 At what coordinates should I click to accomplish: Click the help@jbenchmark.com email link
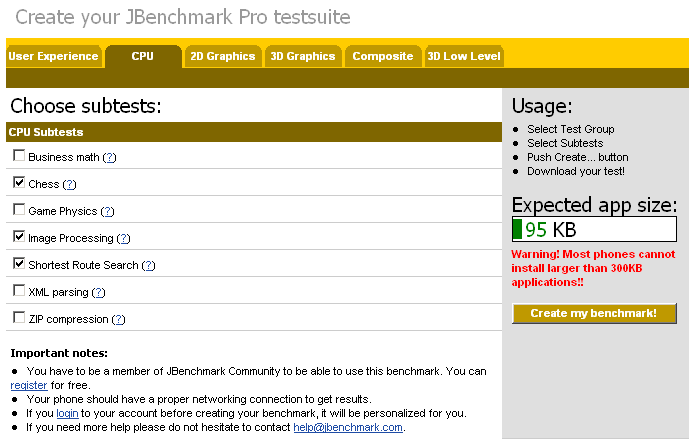348,427
